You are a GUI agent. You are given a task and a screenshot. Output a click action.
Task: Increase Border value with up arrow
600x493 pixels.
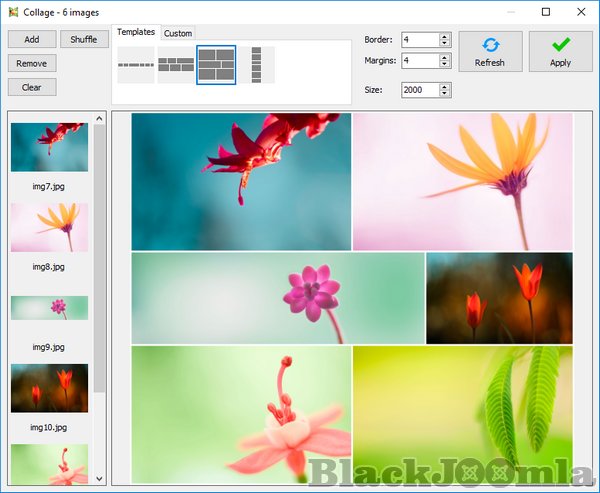[445, 36]
